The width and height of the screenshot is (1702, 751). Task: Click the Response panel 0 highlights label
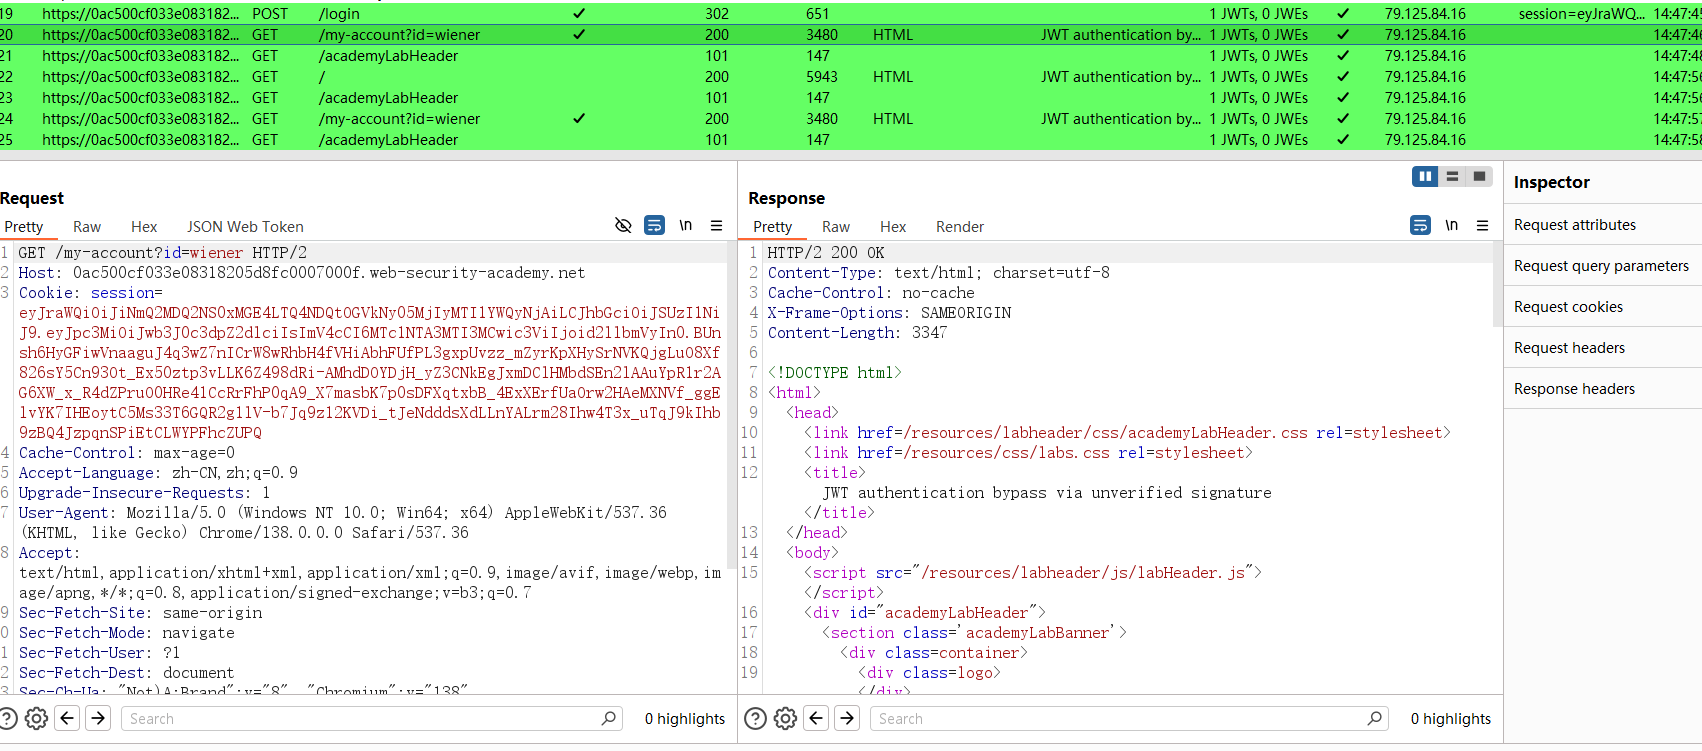(x=1451, y=719)
